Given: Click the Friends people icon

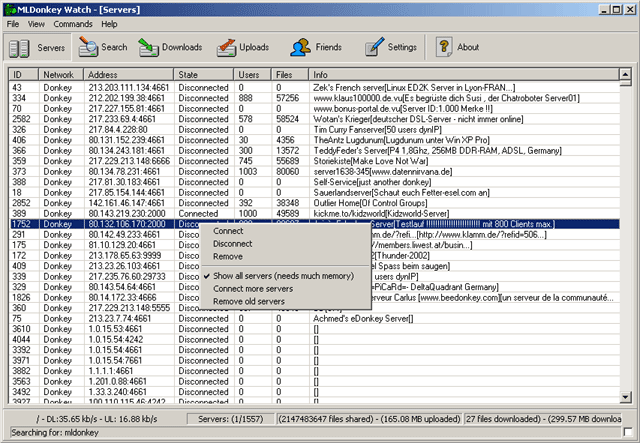Looking at the screenshot, I should coord(300,47).
